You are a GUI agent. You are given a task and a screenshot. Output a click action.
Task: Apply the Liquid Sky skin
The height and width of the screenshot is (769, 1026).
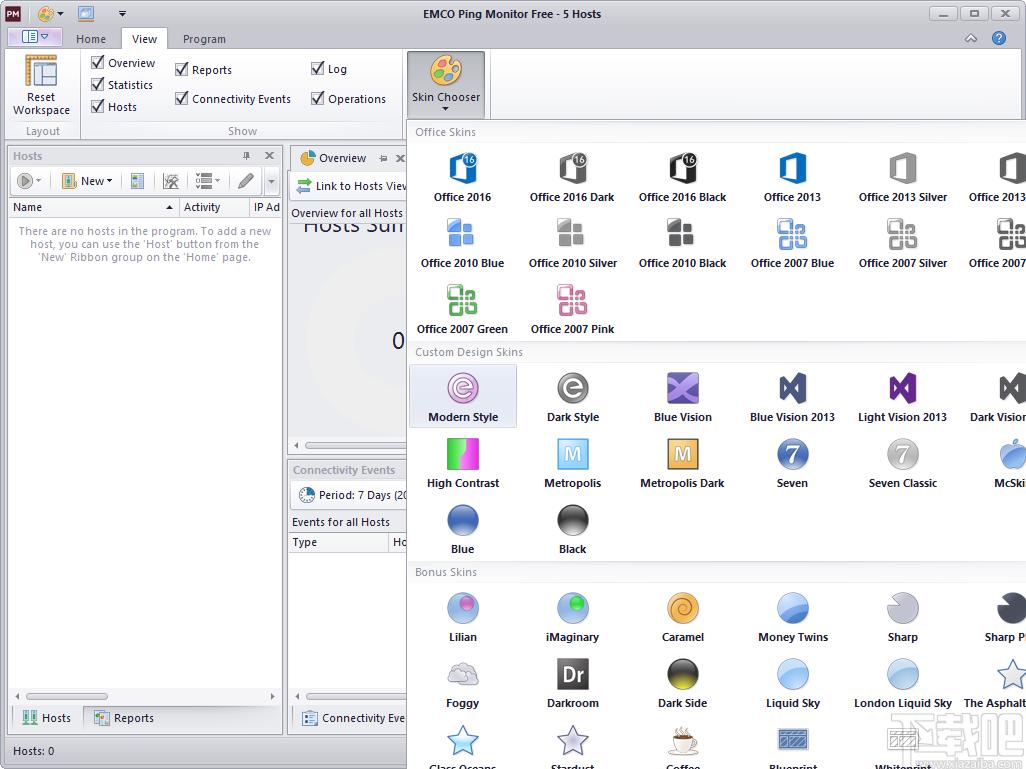792,683
